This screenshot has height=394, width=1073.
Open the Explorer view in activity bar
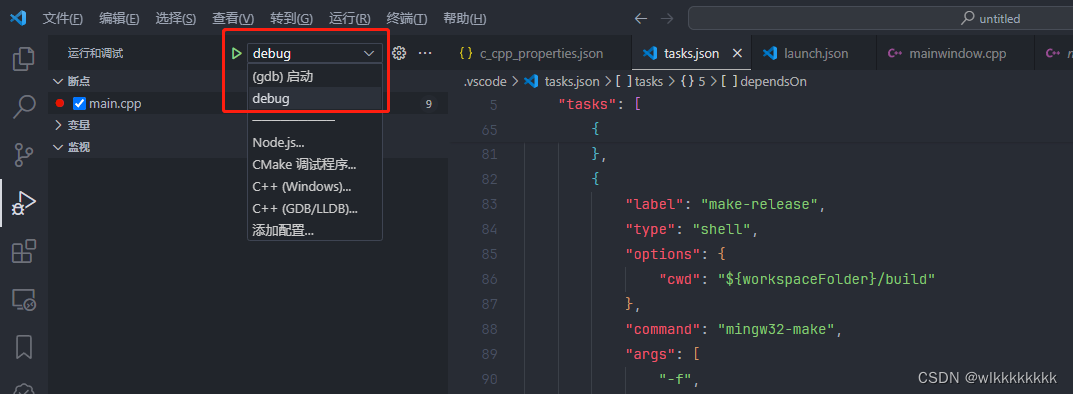tap(24, 60)
